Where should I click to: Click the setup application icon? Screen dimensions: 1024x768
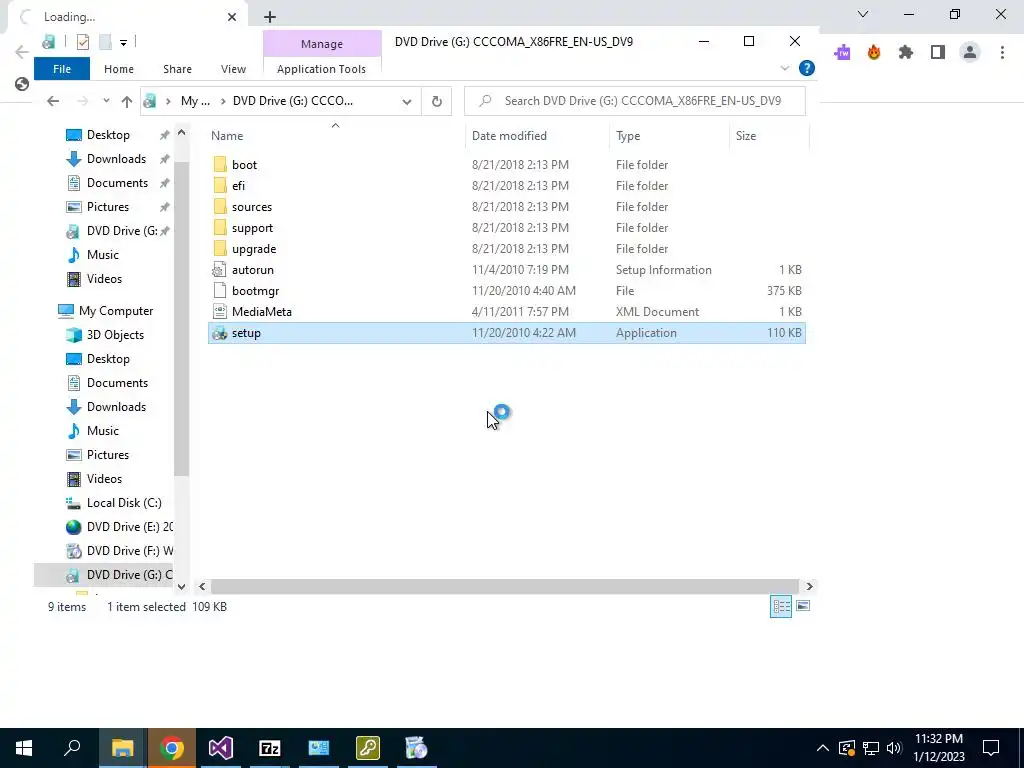pos(220,333)
